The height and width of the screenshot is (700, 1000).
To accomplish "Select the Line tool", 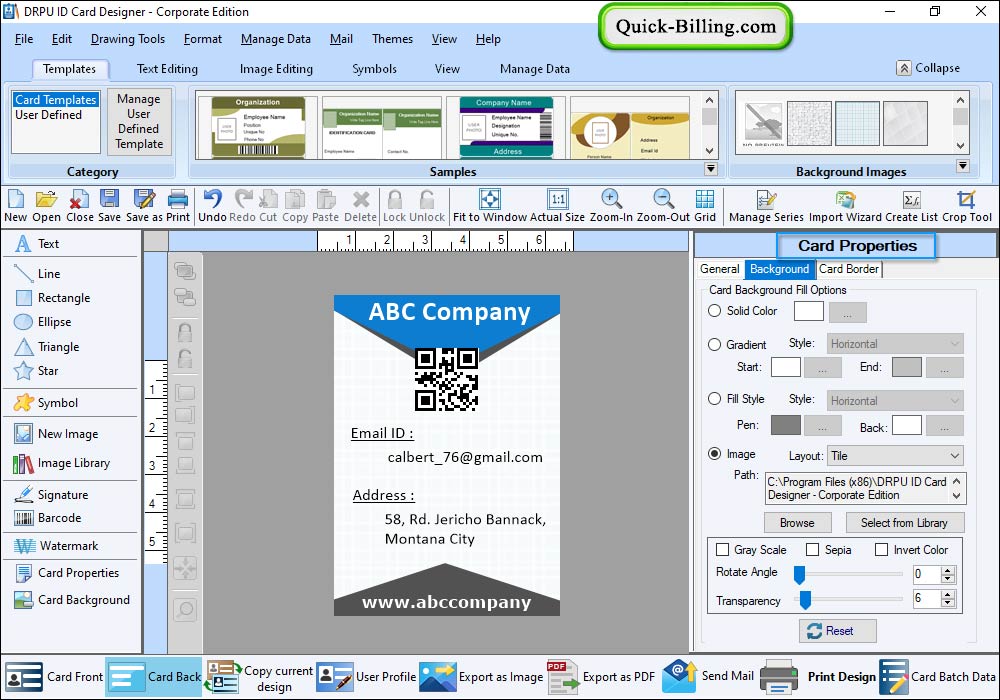I will click(37, 273).
